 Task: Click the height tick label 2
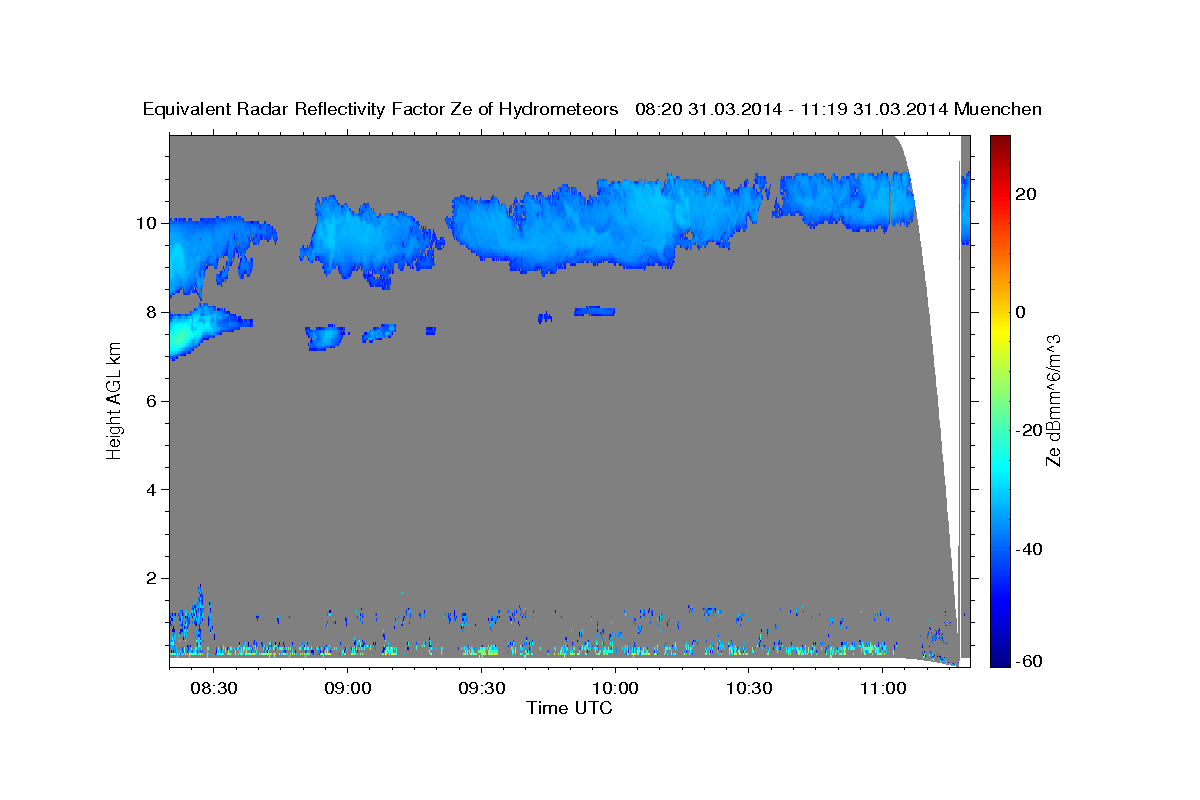(153, 579)
